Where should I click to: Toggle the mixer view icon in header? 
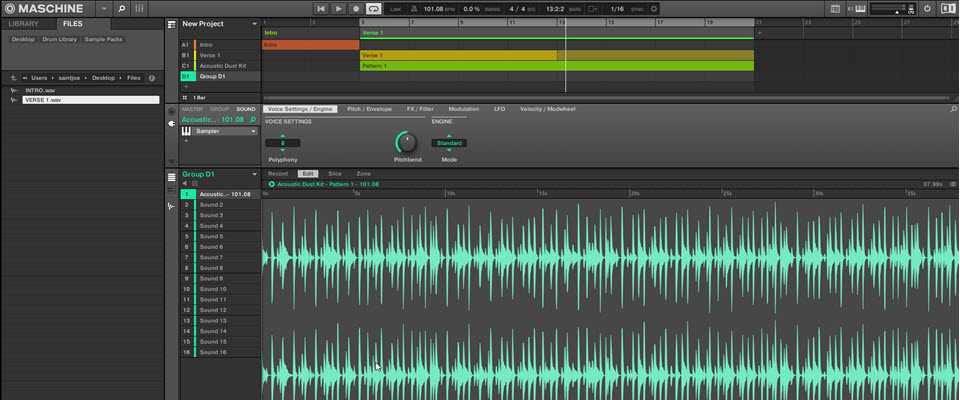139,9
